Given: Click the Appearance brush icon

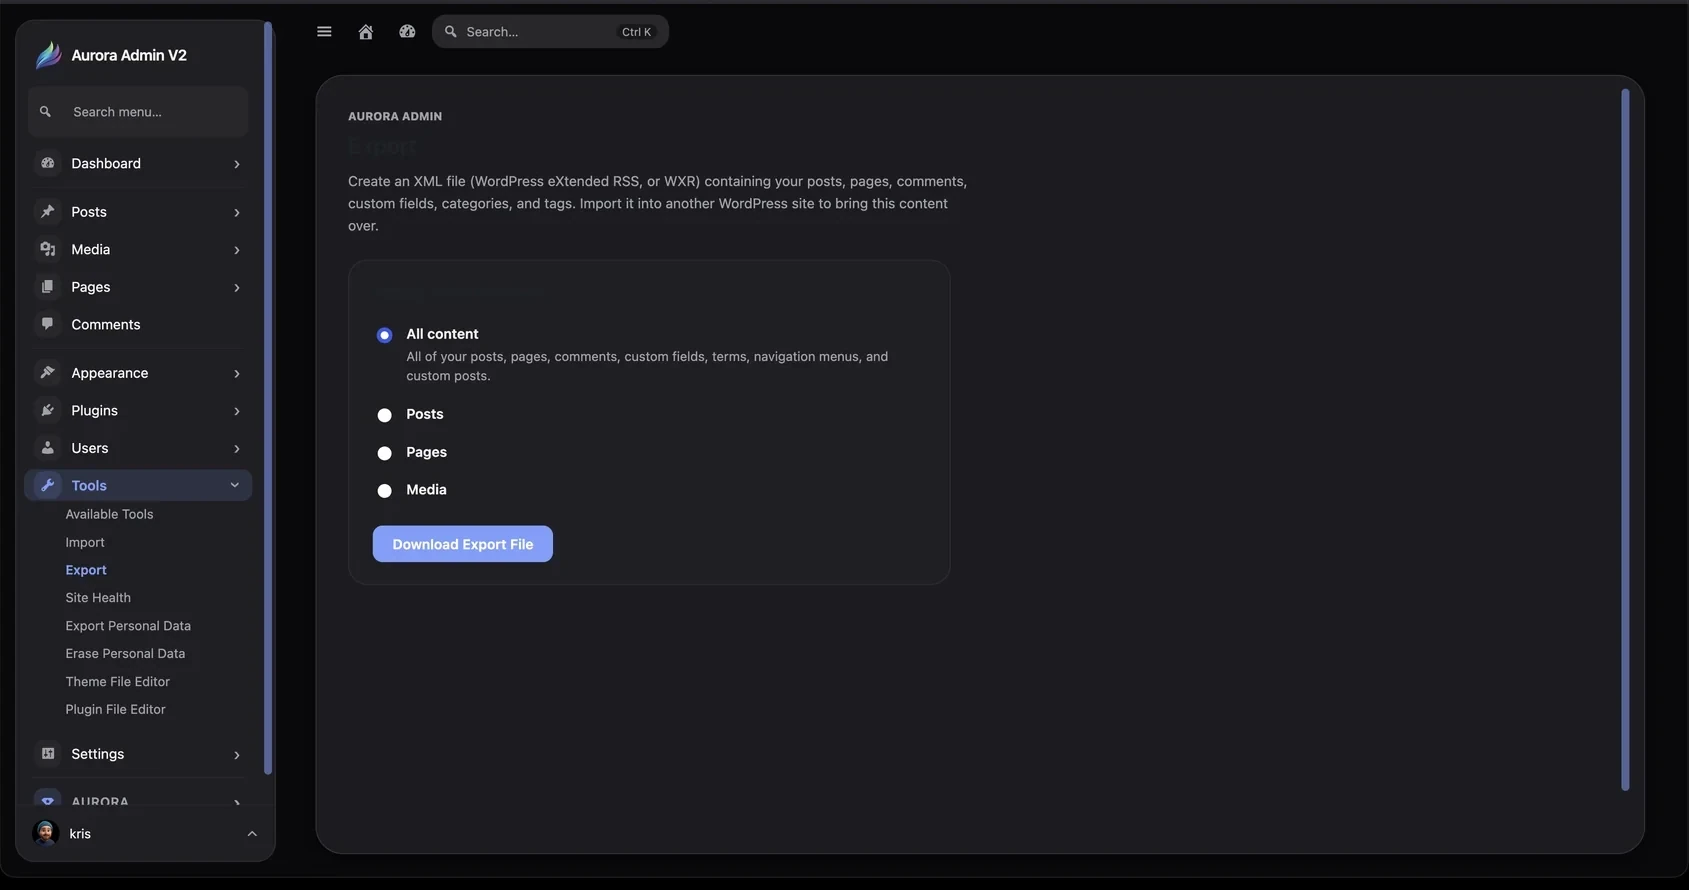Looking at the screenshot, I should click(x=48, y=373).
